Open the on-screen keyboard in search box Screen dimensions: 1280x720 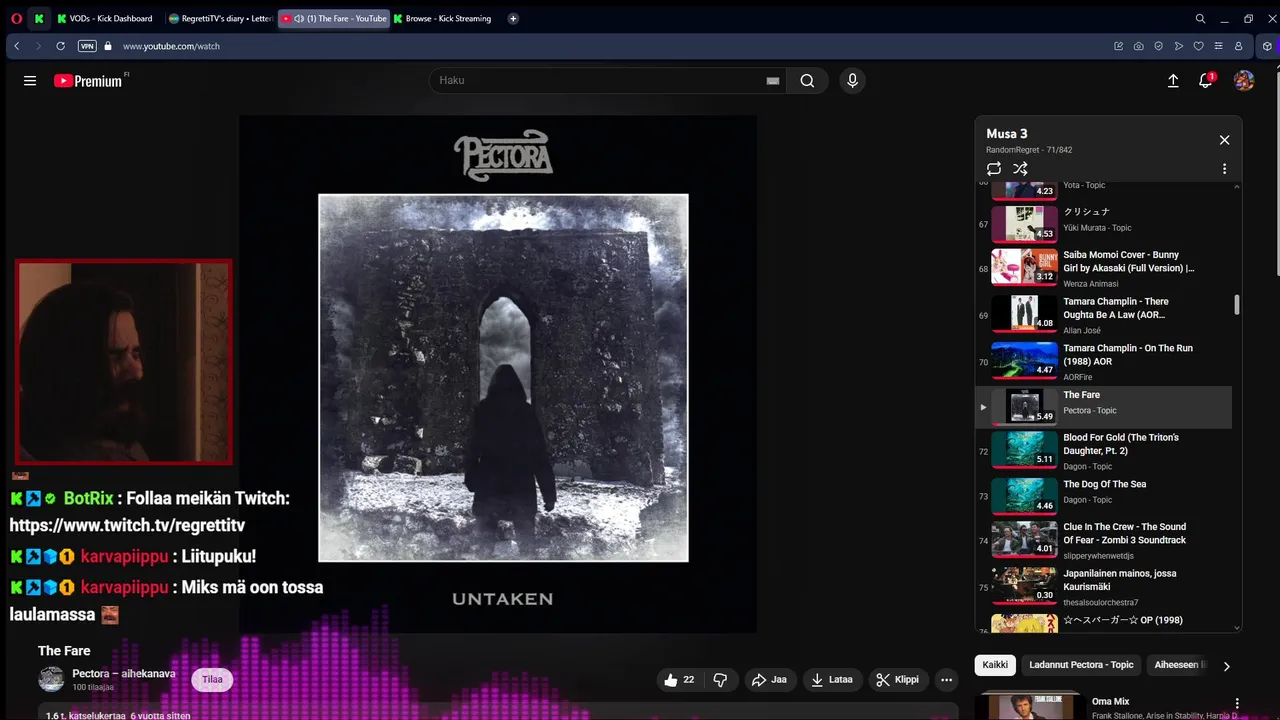click(772, 81)
